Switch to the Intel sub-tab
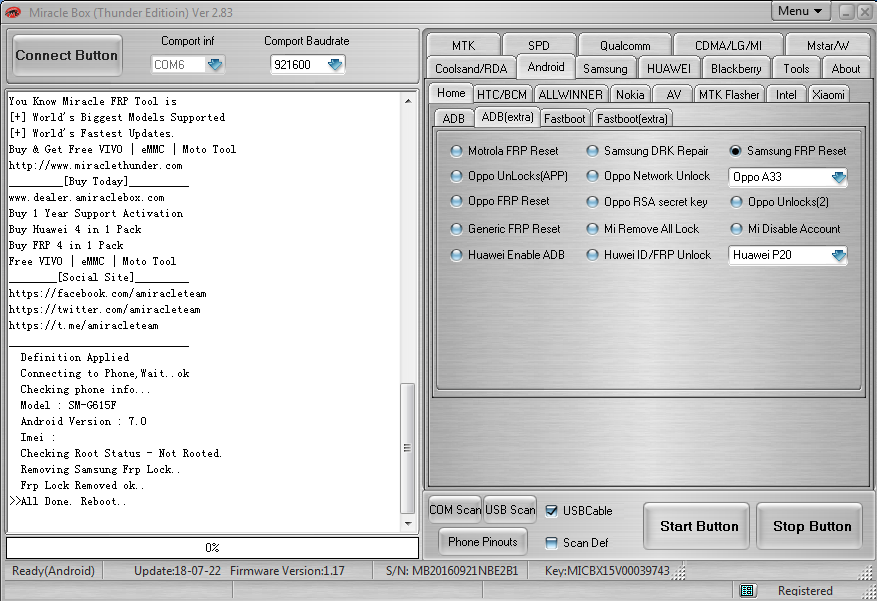The height and width of the screenshot is (601, 877). 786,94
